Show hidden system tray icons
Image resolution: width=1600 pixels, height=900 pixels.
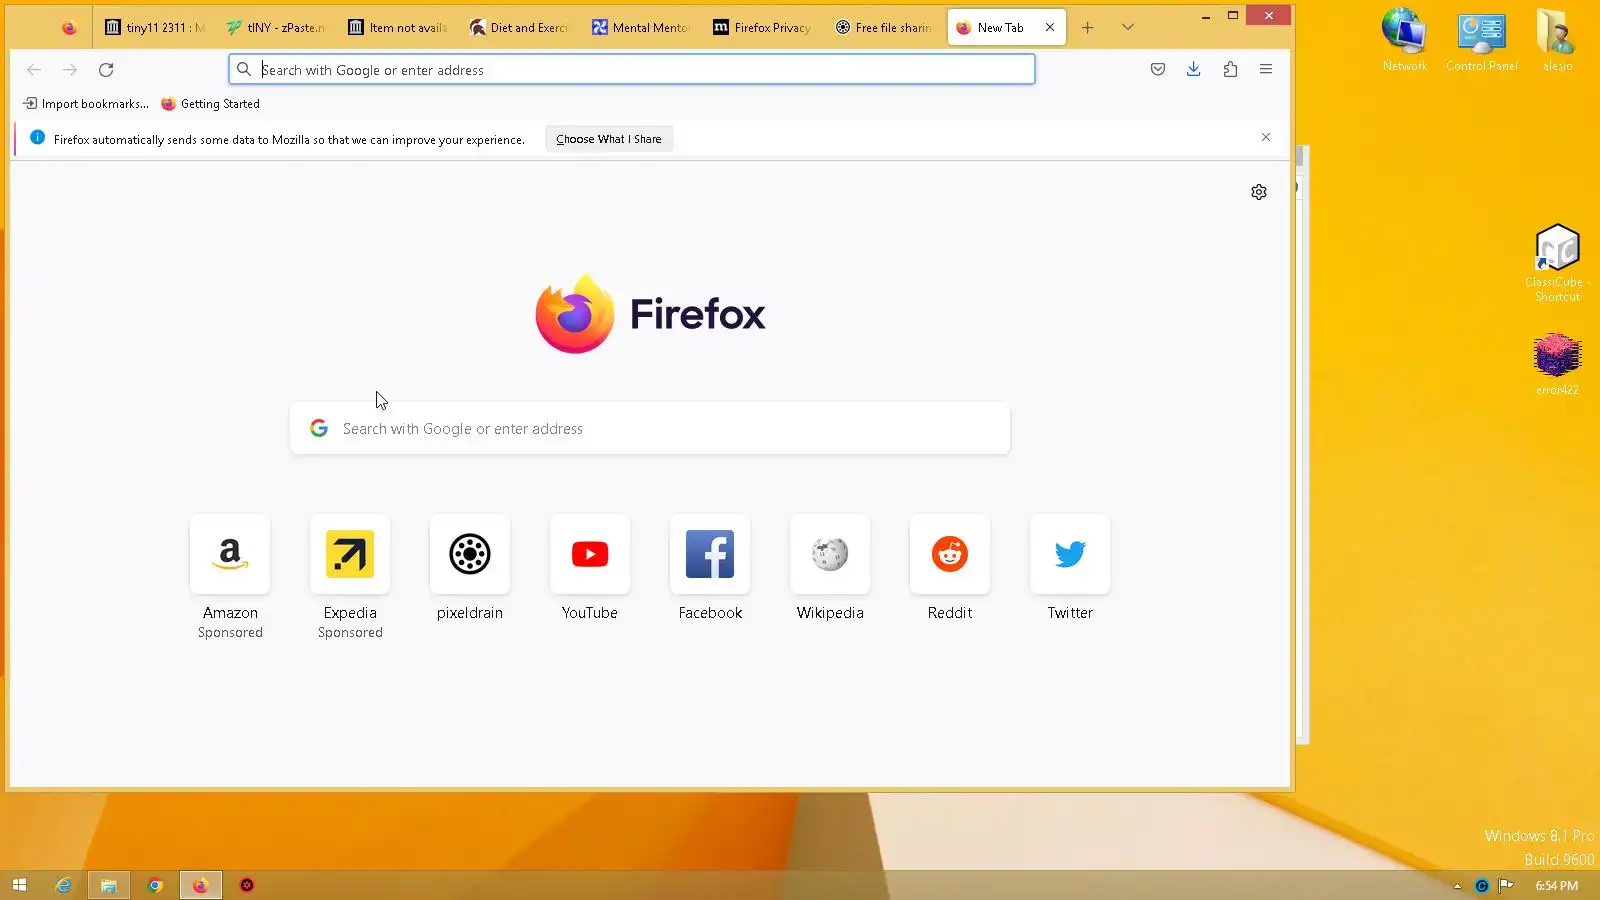(x=1457, y=886)
